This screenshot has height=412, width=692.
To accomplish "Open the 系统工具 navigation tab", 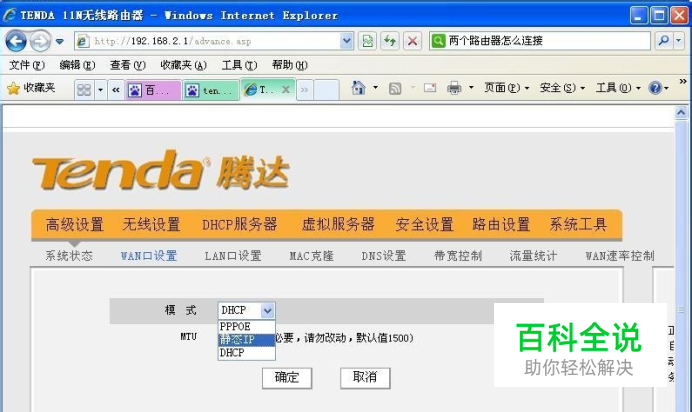I will tap(578, 225).
